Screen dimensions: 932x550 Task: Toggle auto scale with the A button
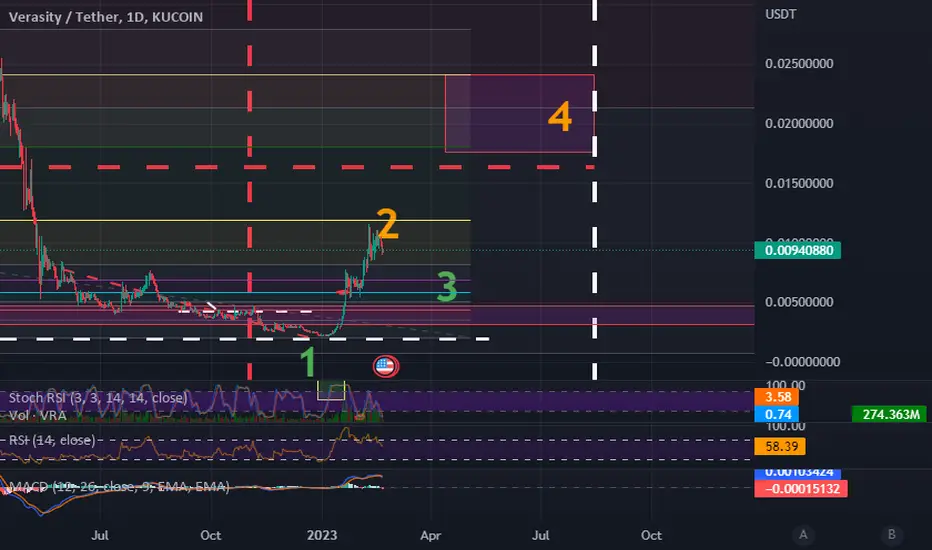click(x=803, y=535)
